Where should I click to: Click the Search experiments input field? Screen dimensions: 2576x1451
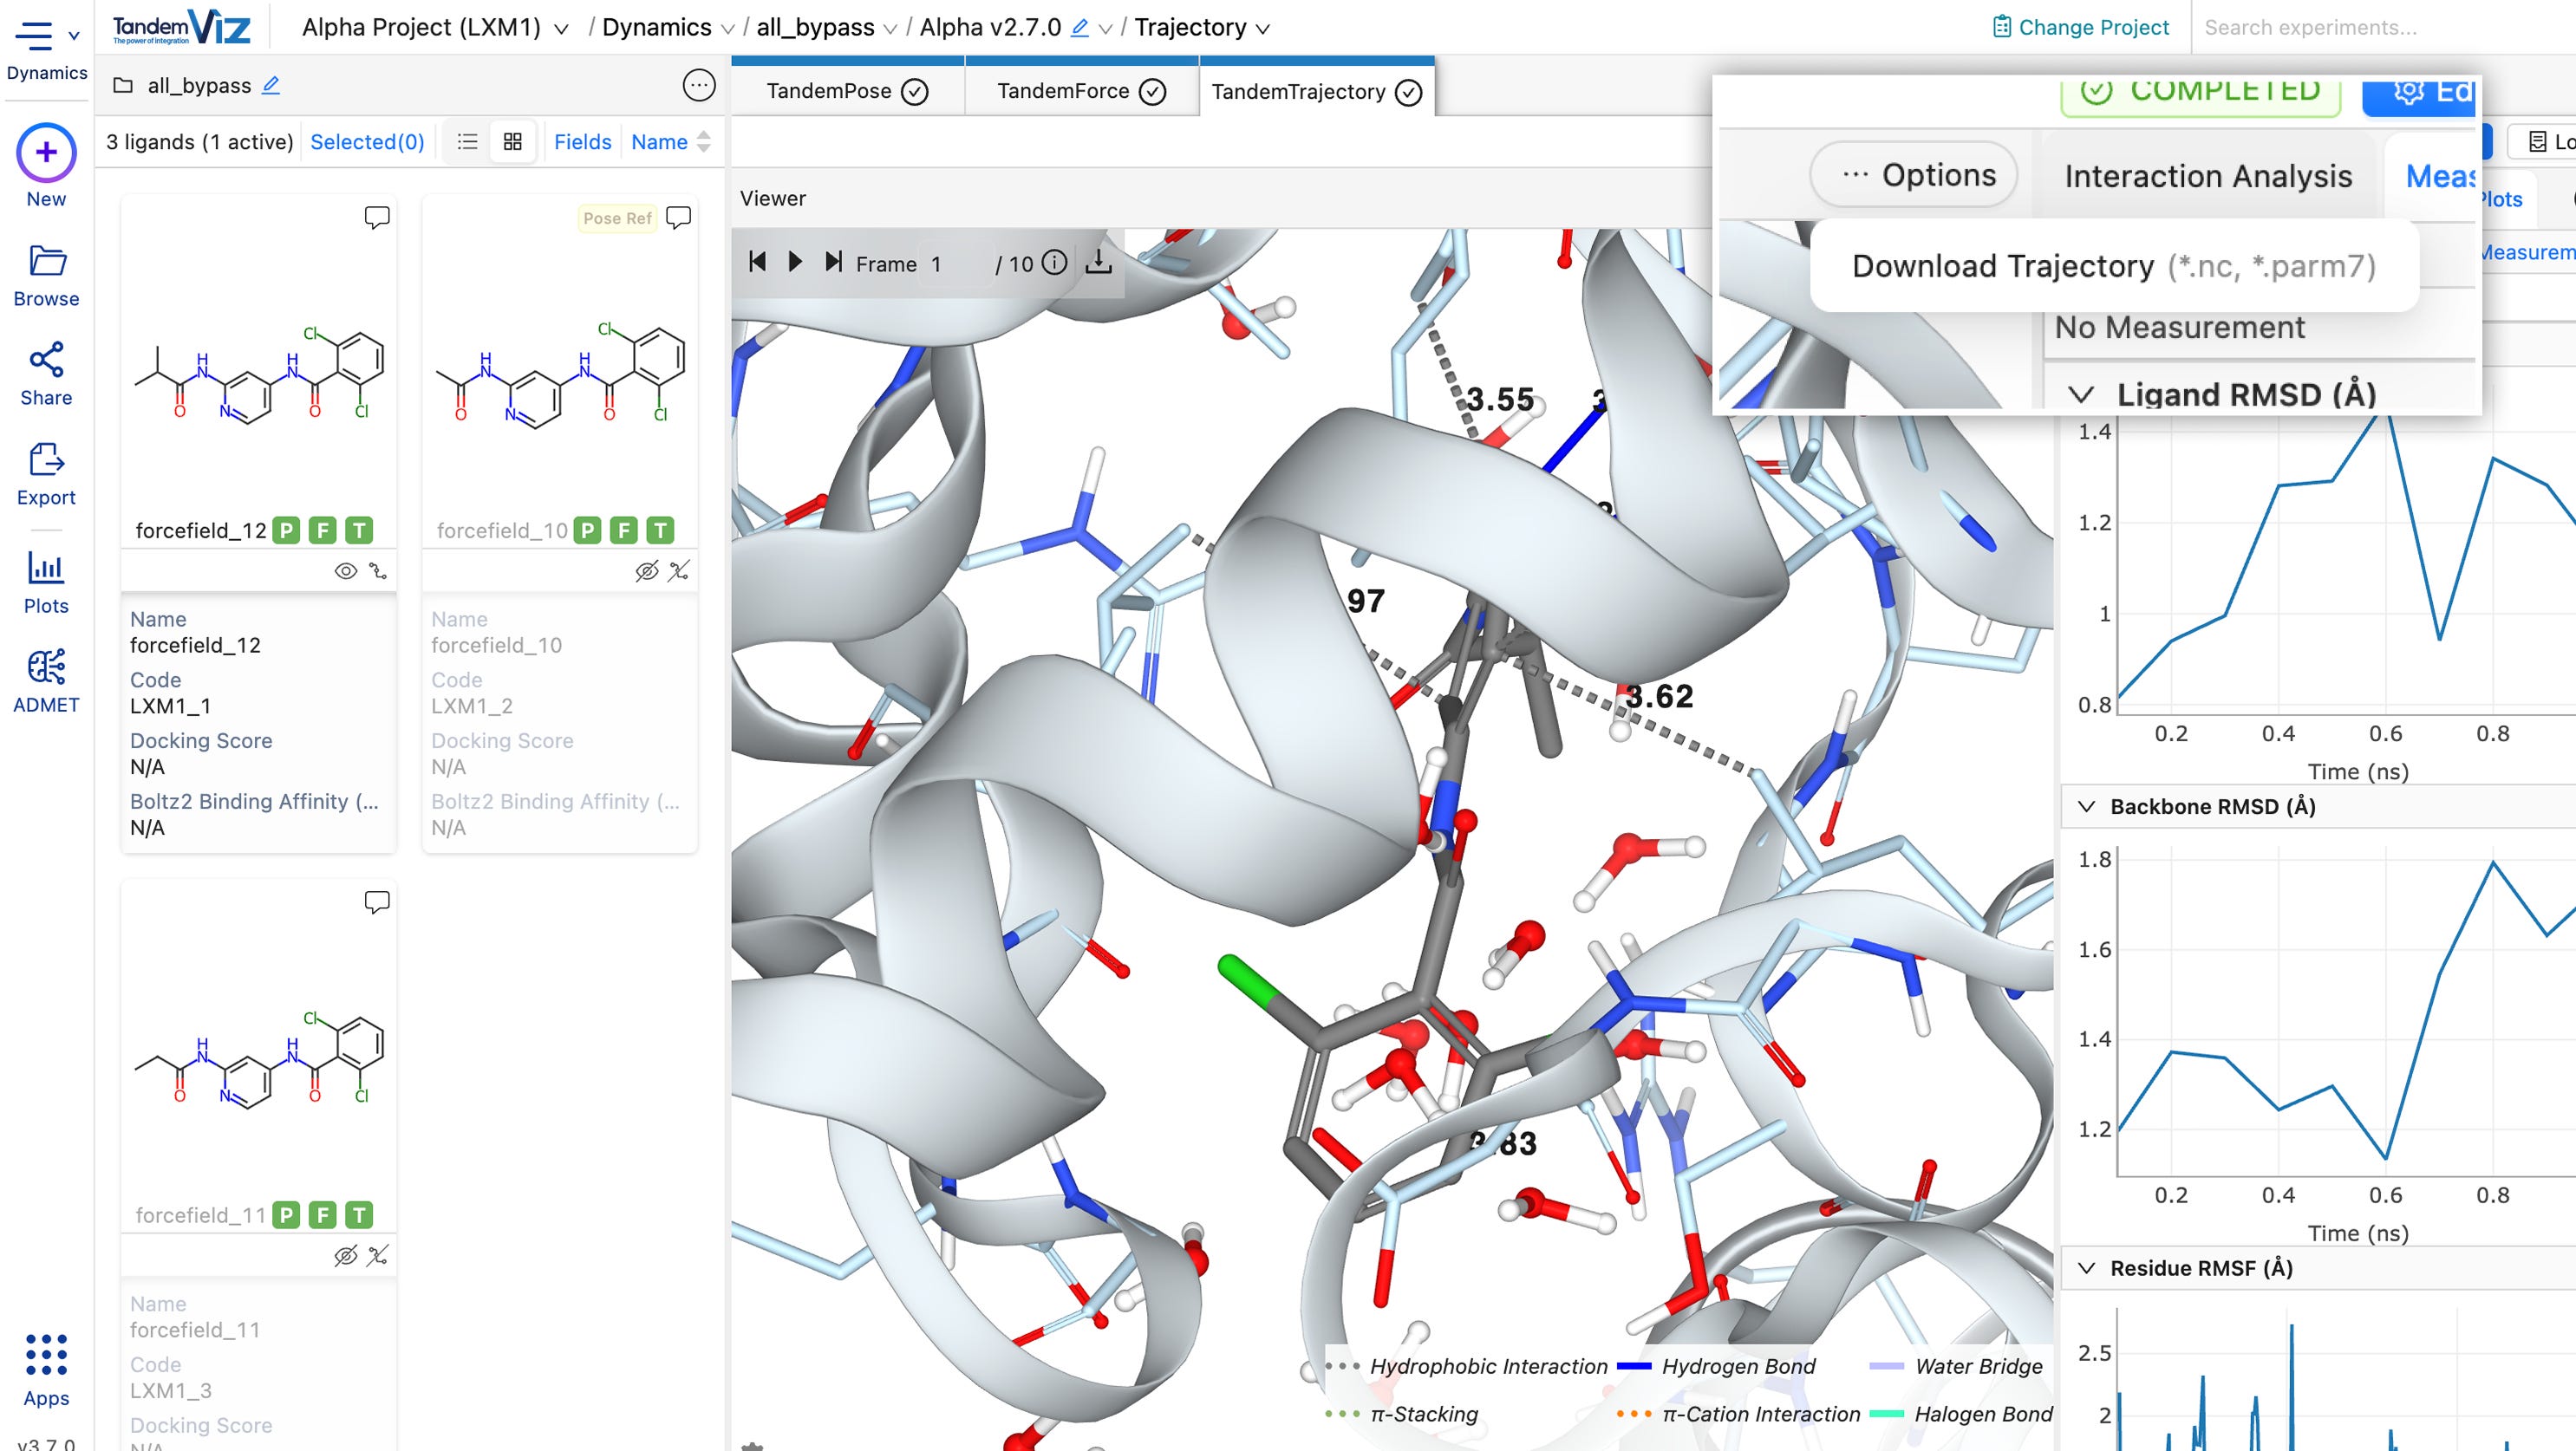click(x=2380, y=28)
